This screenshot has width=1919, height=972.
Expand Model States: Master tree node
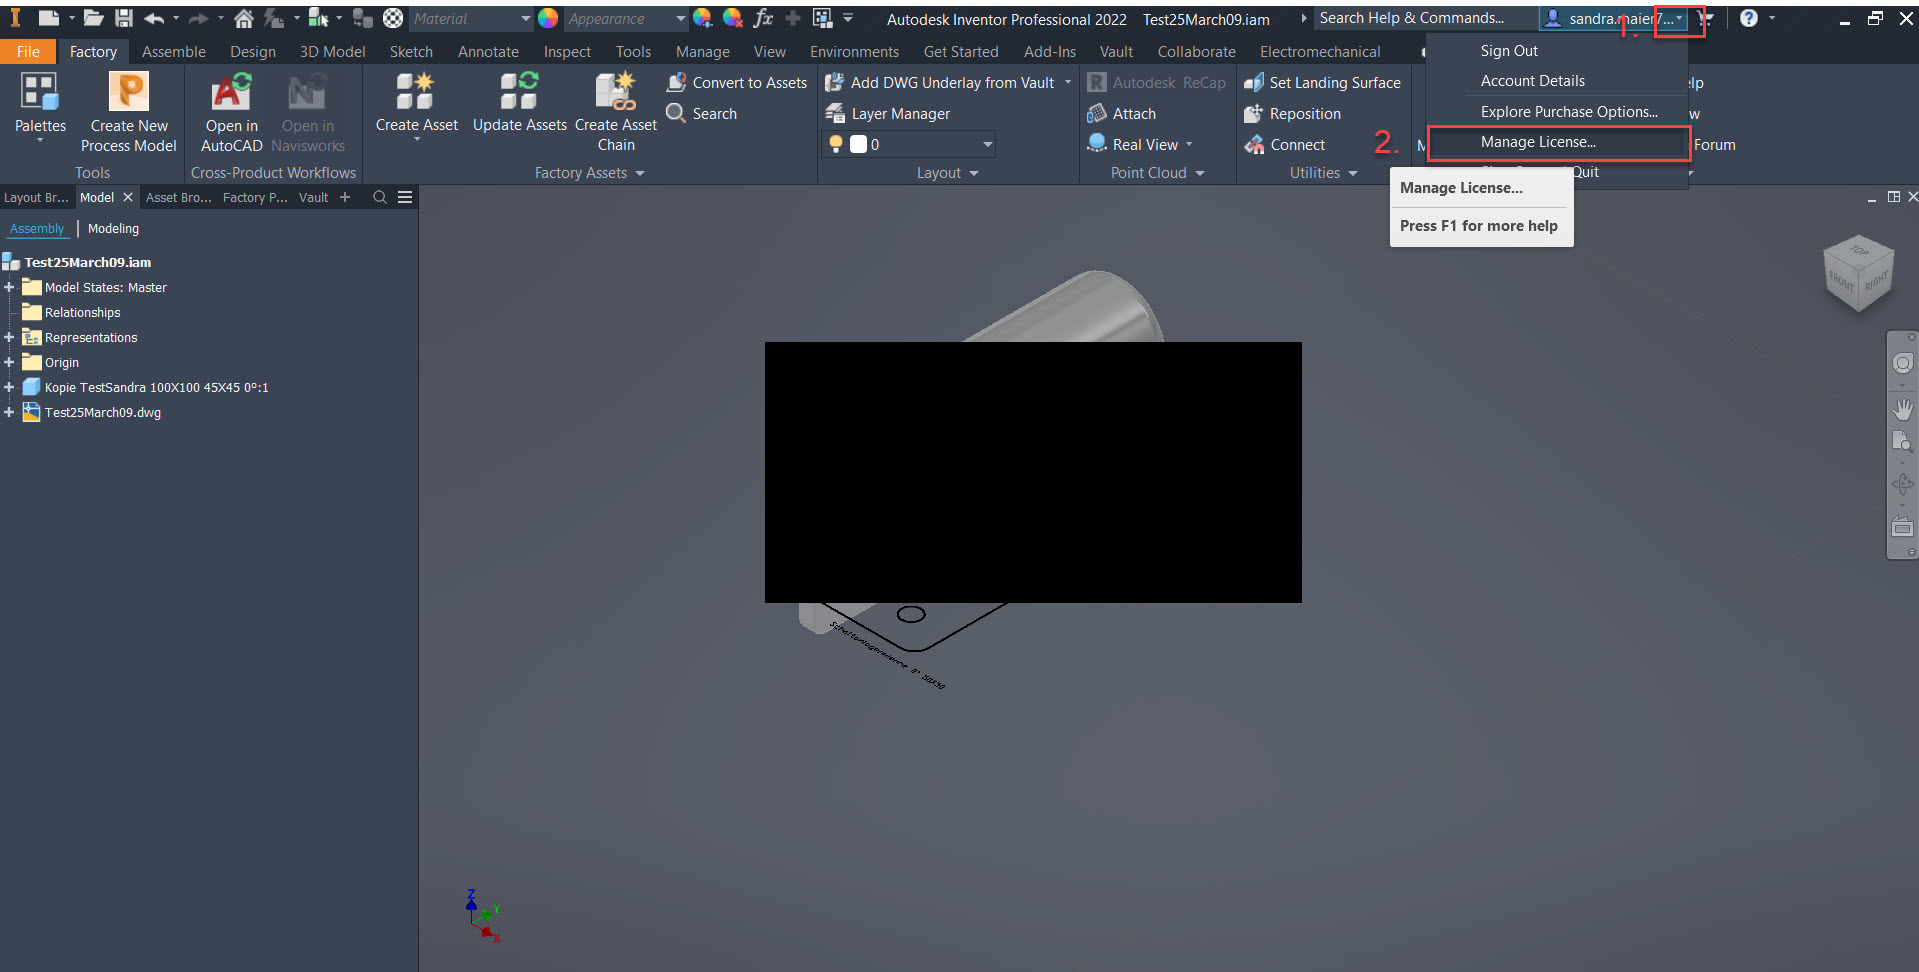point(9,287)
